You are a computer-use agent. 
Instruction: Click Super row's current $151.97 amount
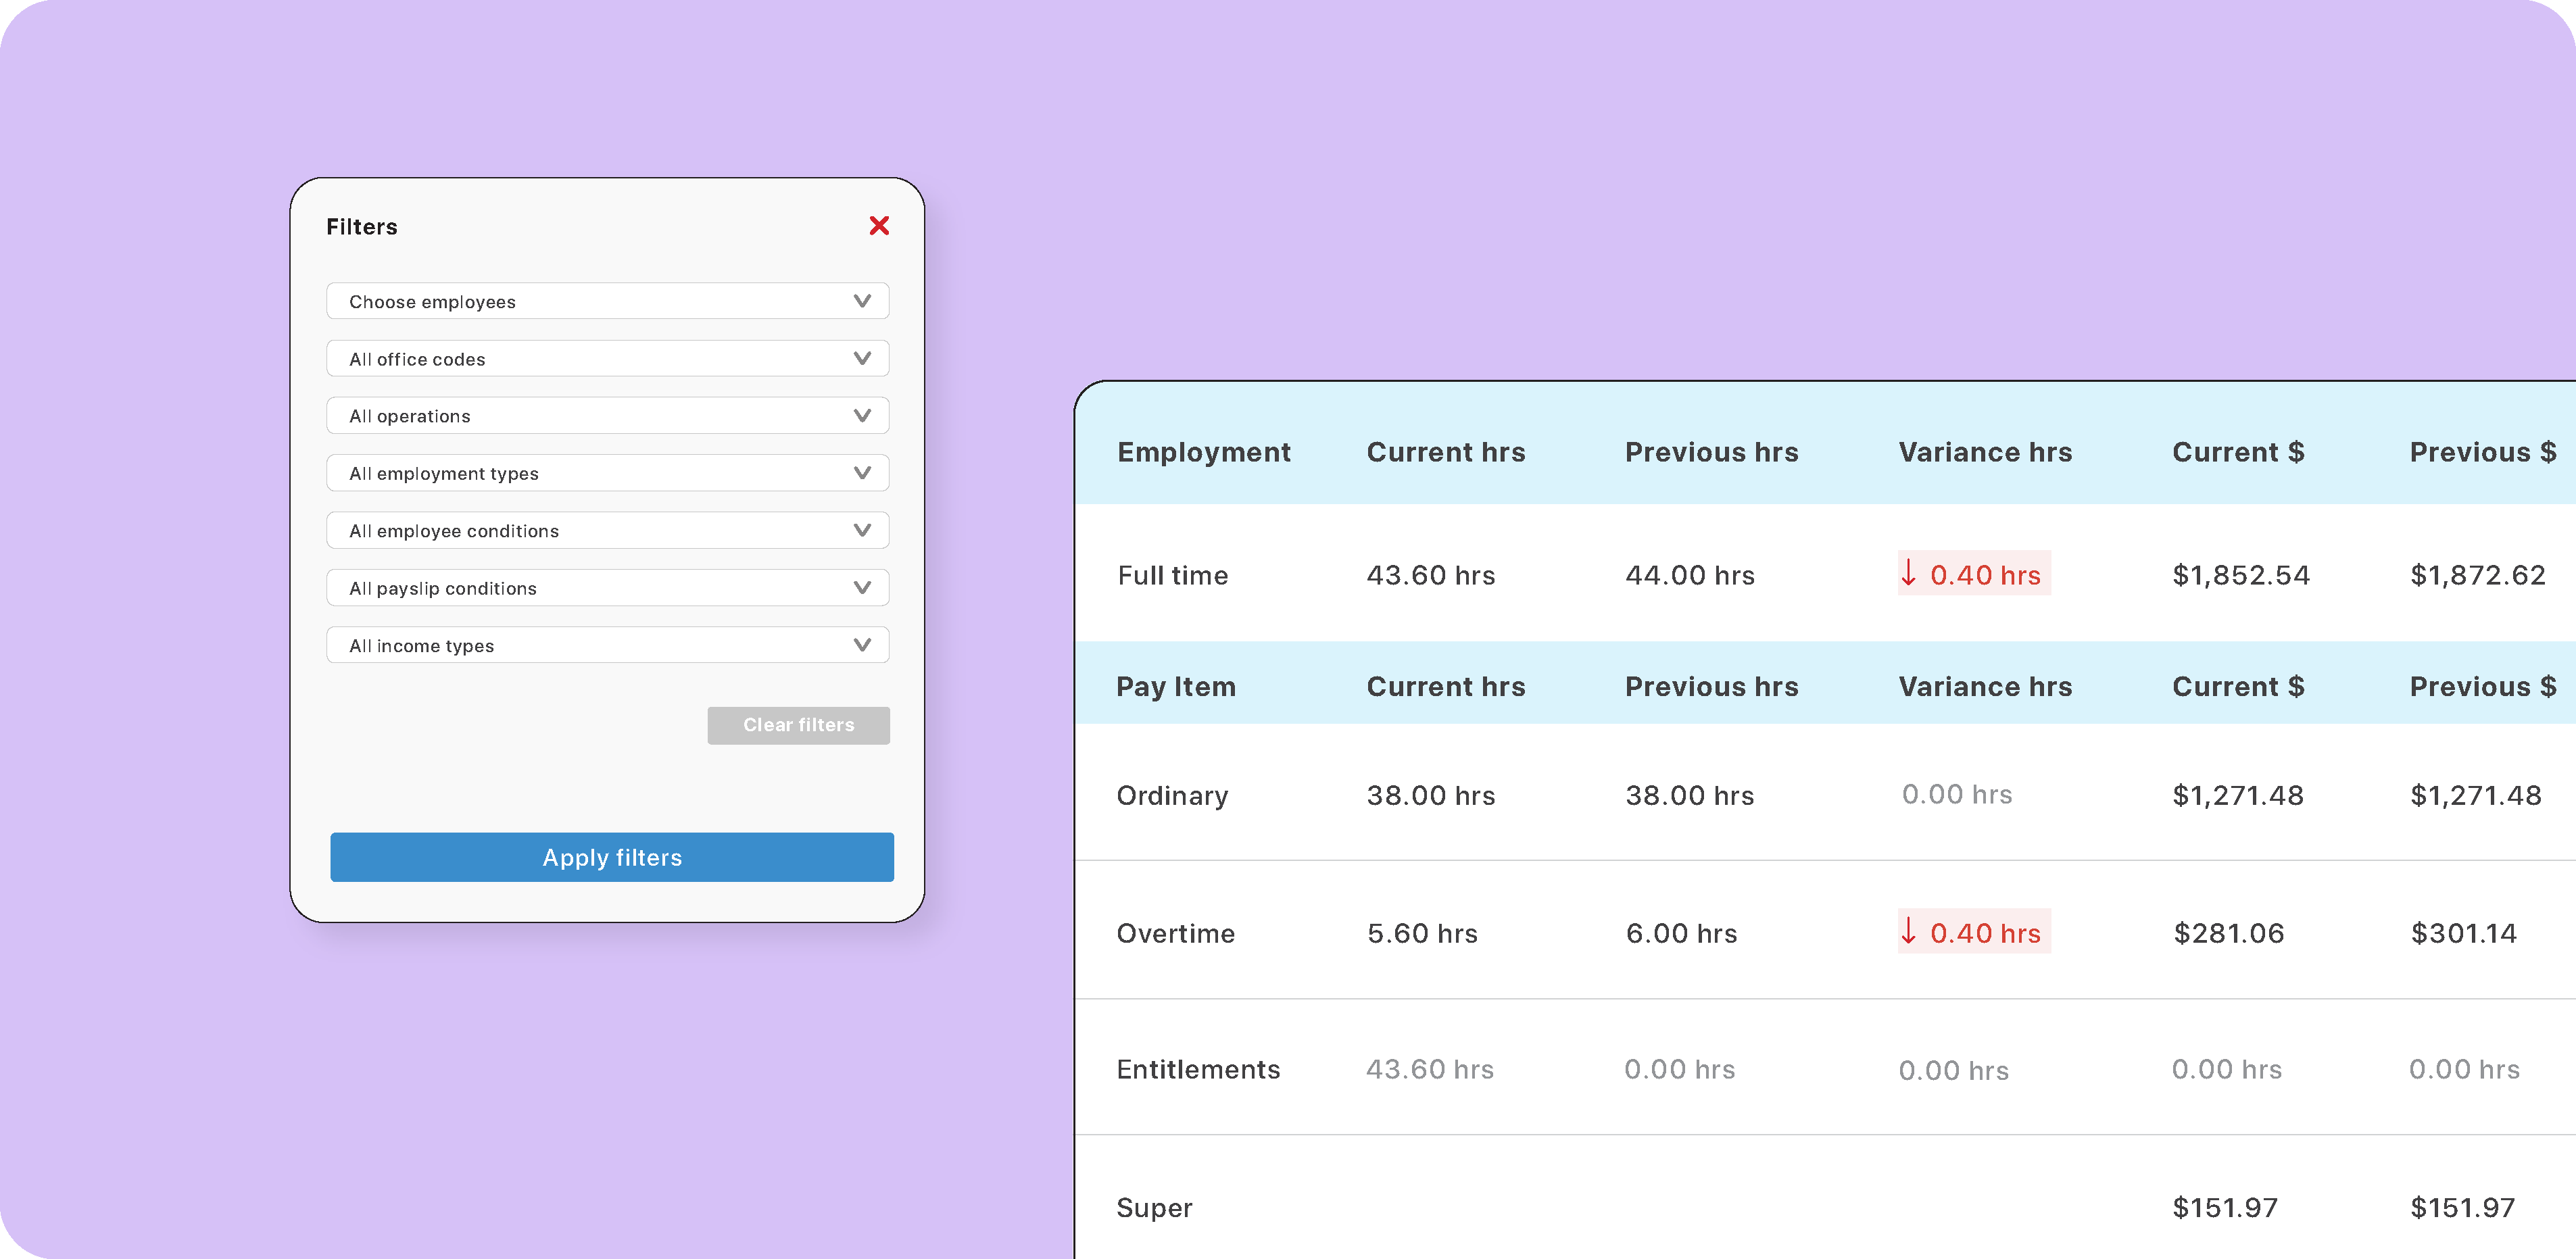[x=2225, y=1208]
